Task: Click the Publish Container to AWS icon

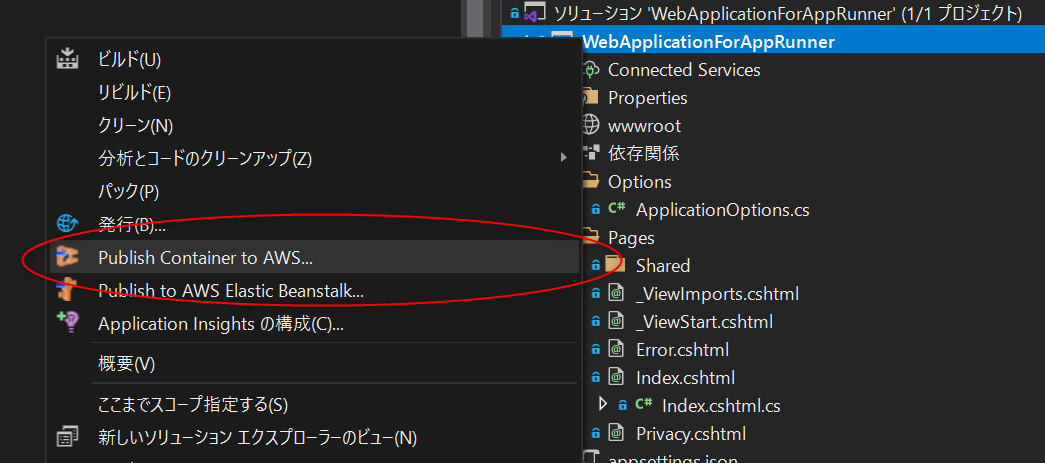Action: [x=67, y=257]
